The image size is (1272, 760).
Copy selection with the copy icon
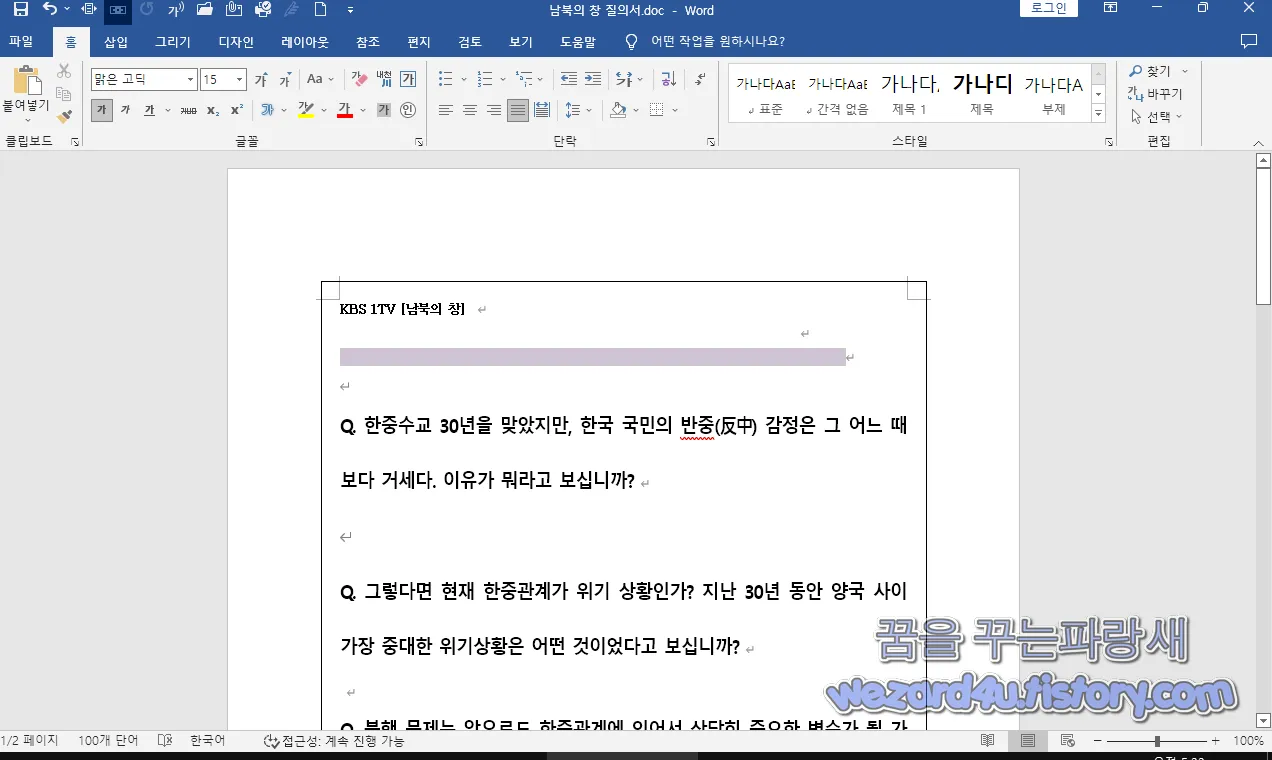(64, 94)
